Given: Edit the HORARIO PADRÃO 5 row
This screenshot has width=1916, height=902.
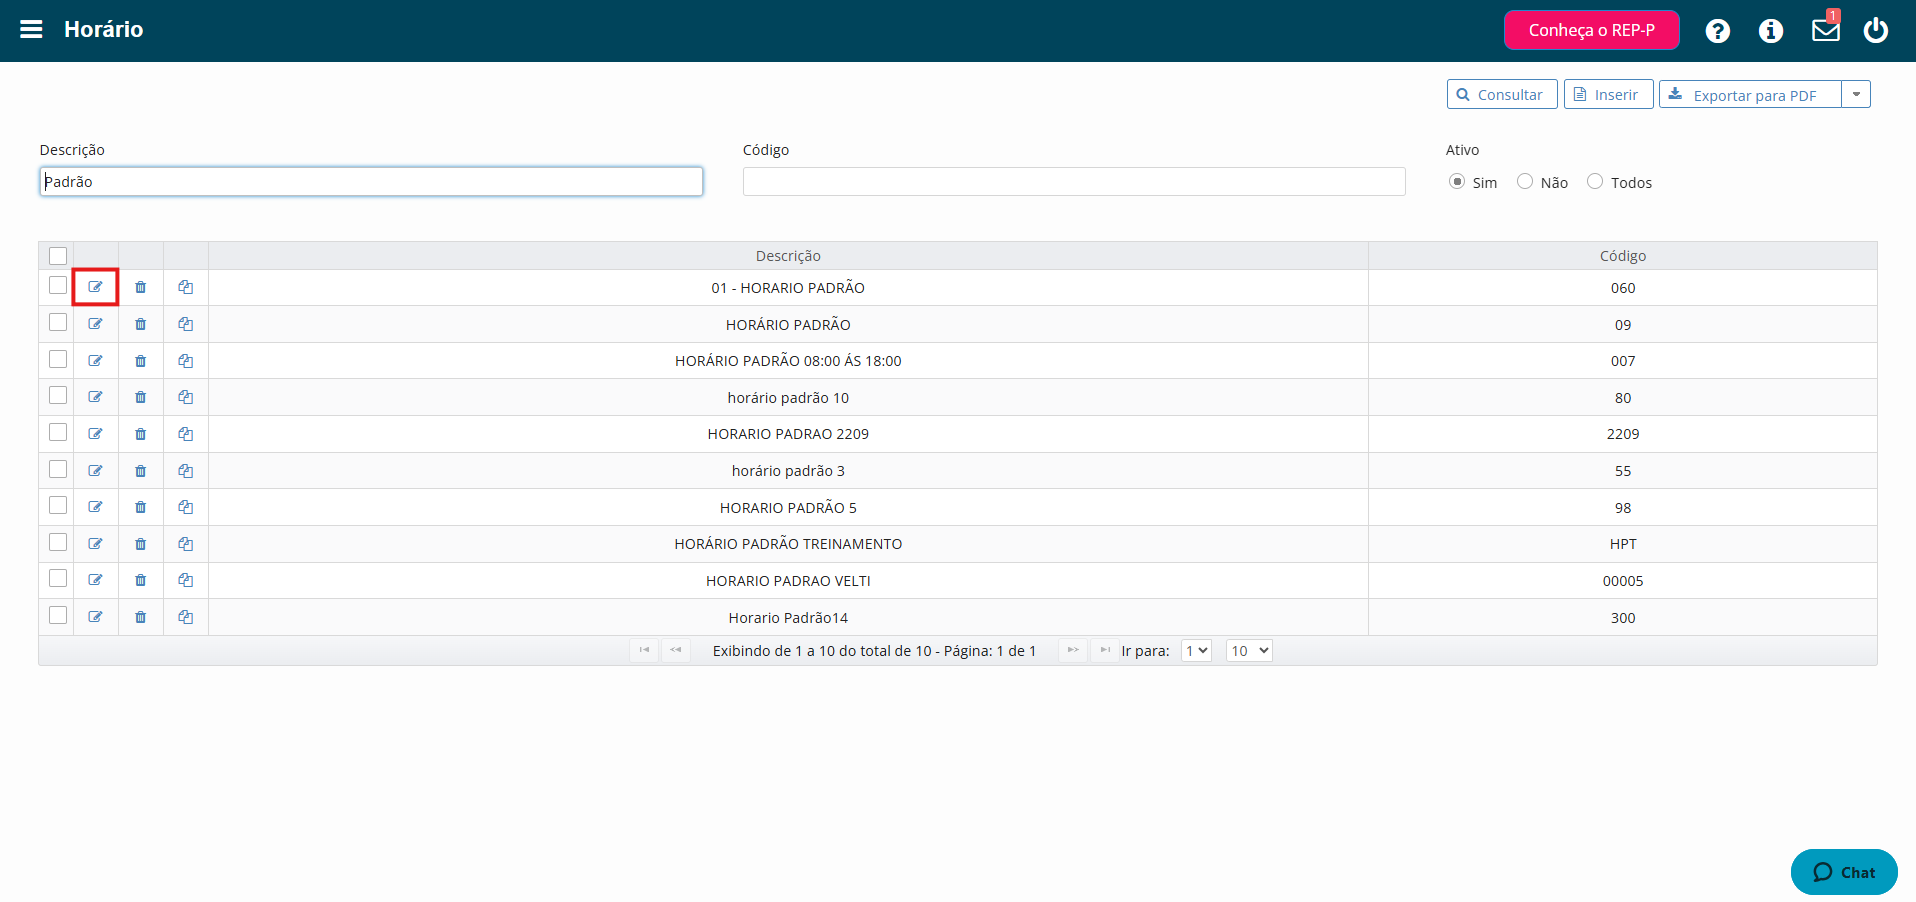Looking at the screenshot, I should tap(95, 507).
